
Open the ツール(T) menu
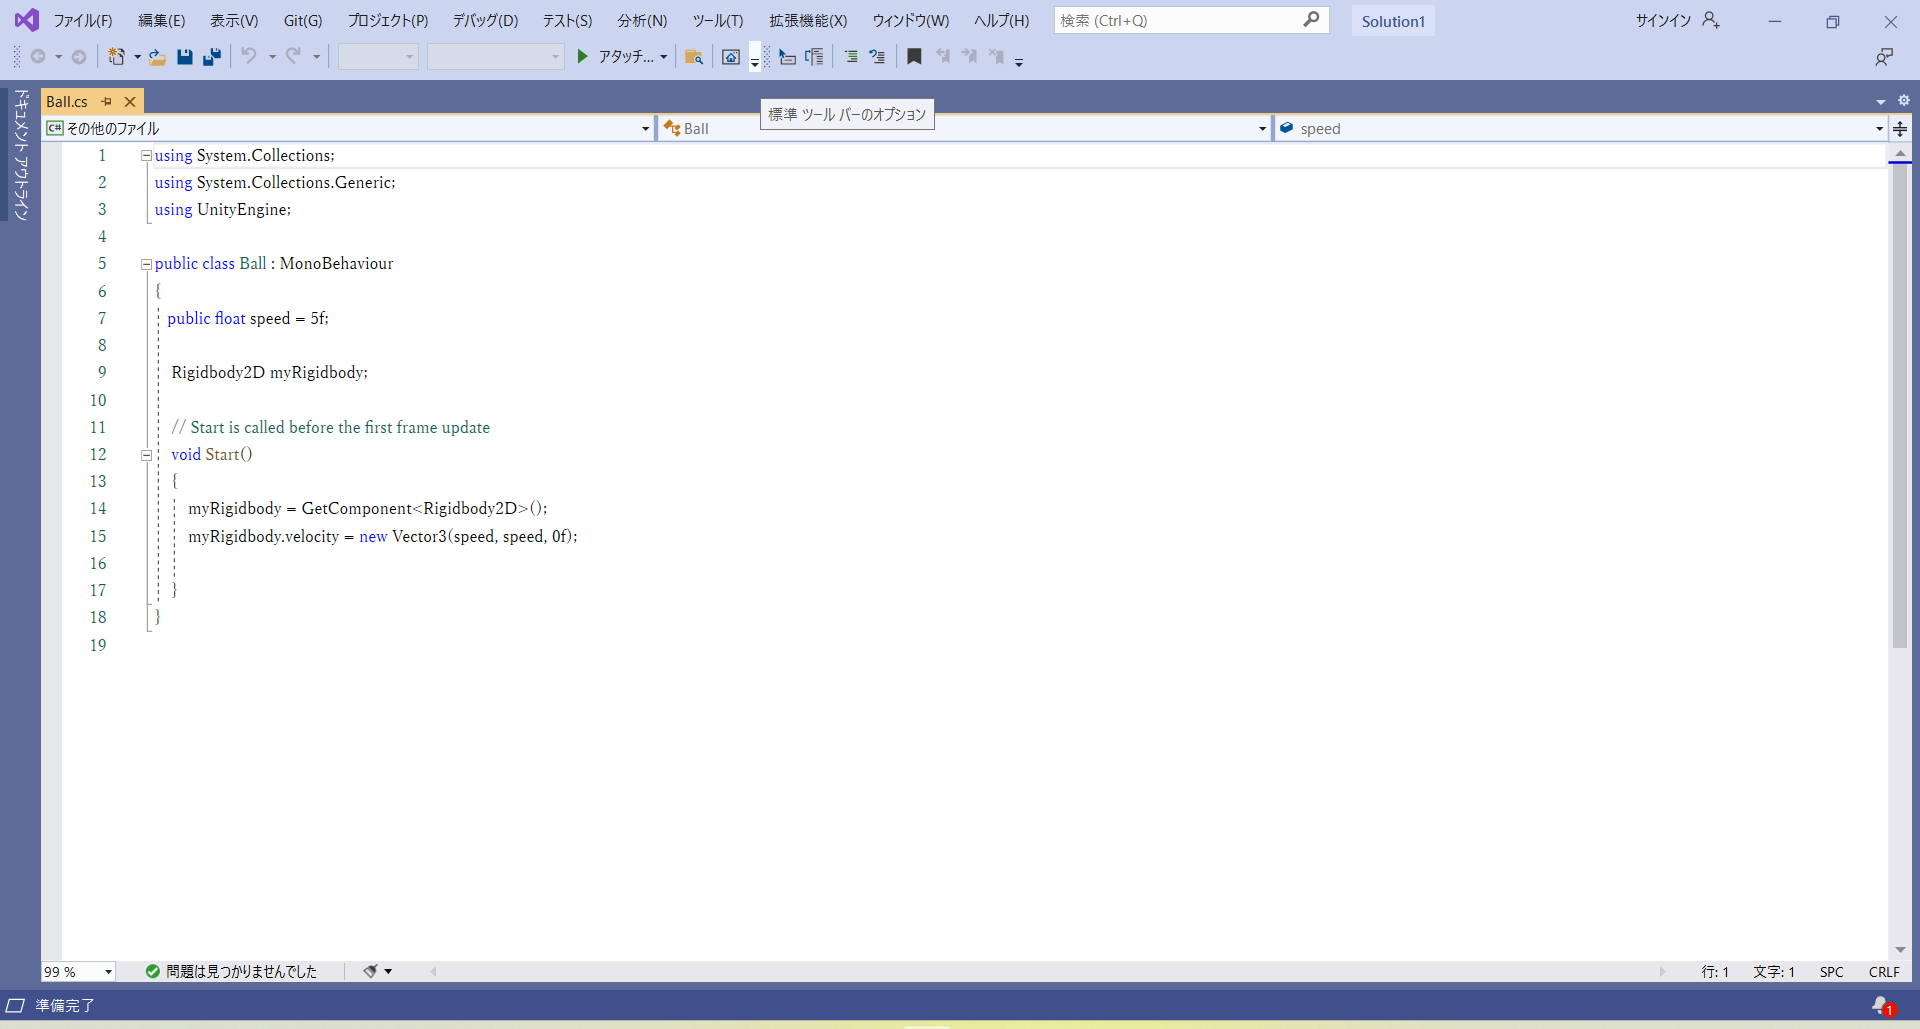coord(717,20)
